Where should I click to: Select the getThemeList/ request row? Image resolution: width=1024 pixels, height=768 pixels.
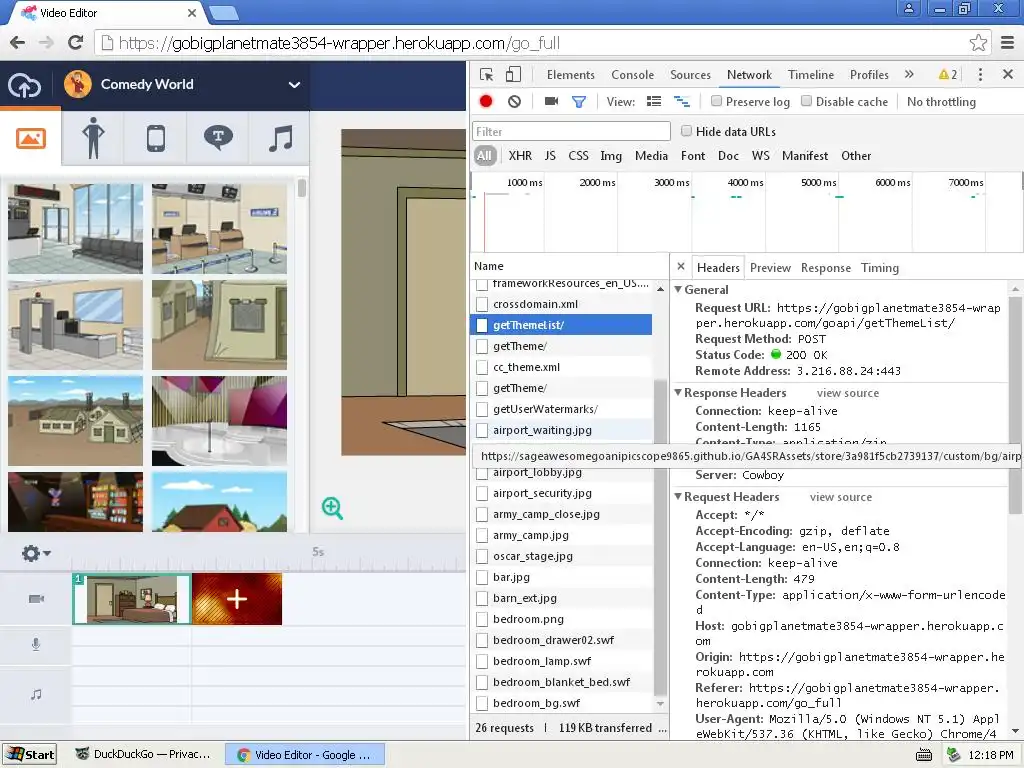coord(562,325)
